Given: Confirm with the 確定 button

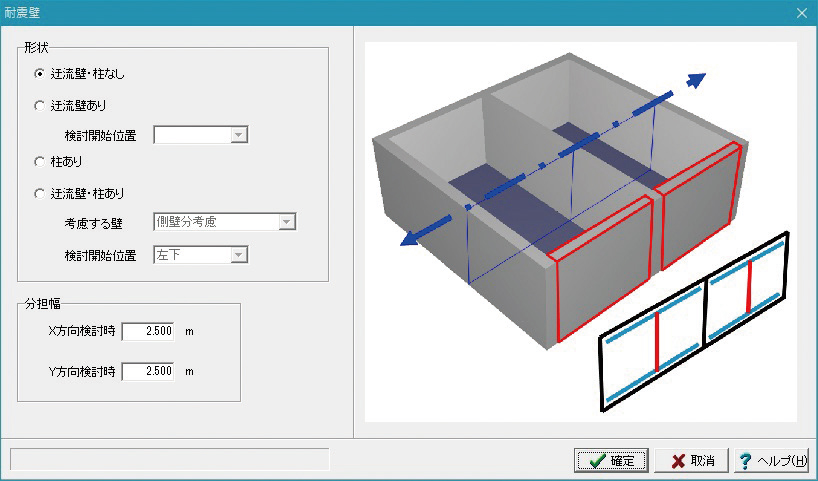Looking at the screenshot, I should (611, 461).
